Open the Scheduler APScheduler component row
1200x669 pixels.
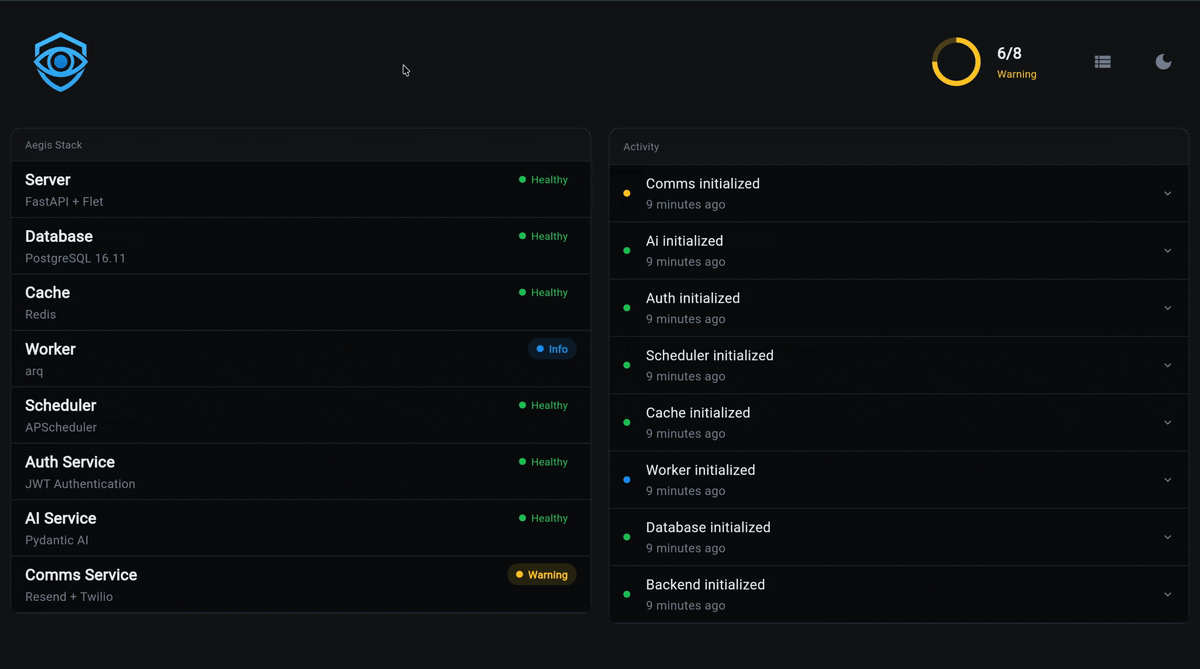pos(301,416)
